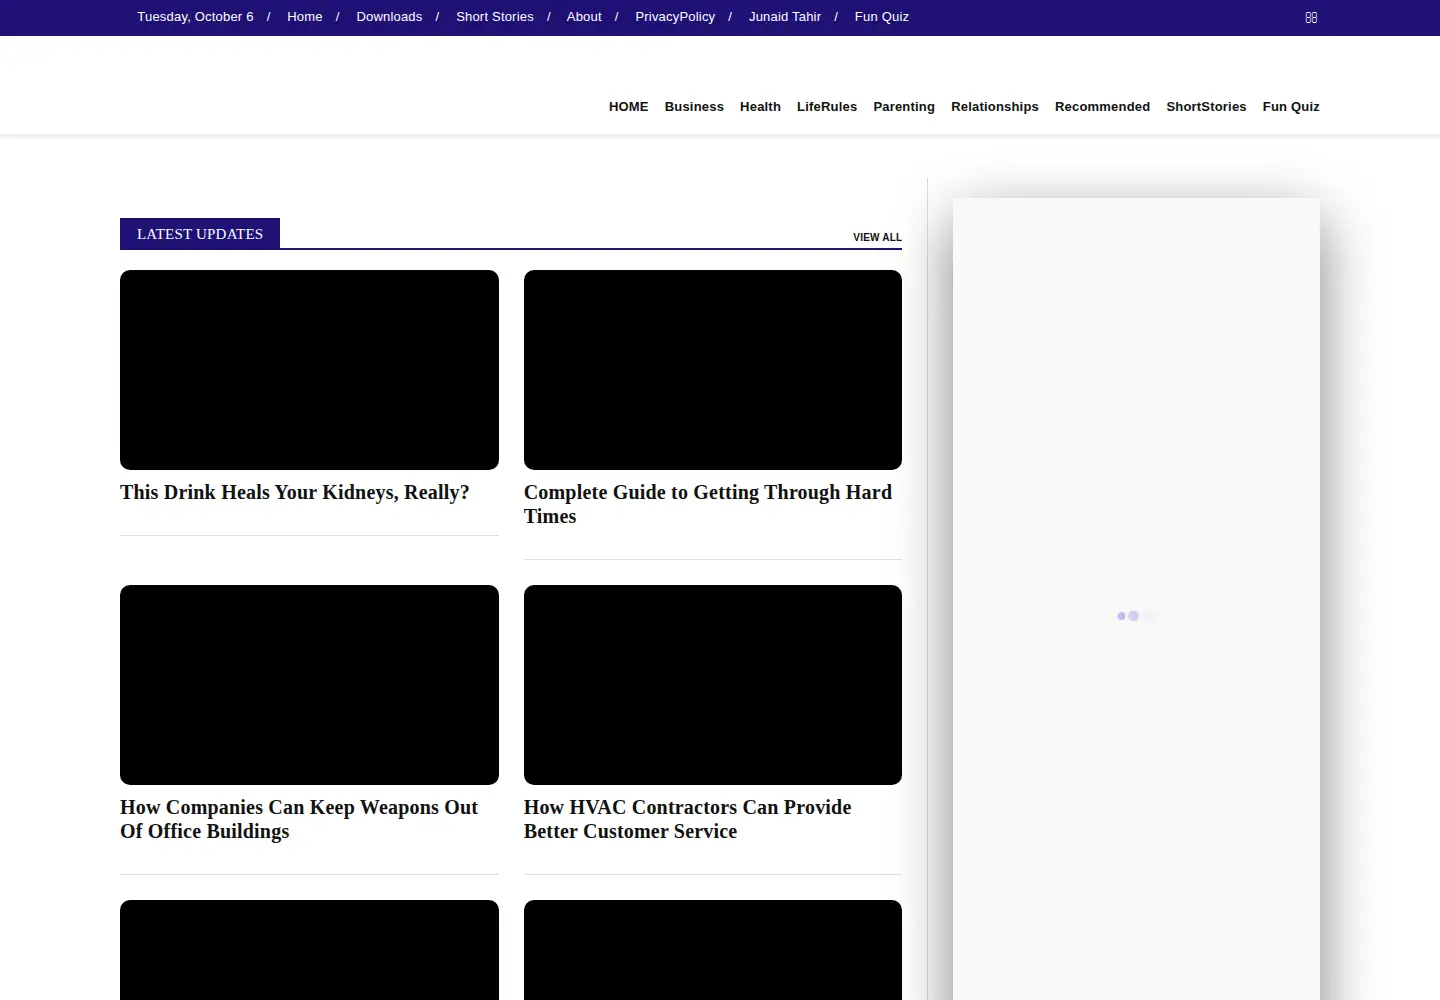The height and width of the screenshot is (1000, 1440).
Task: Open the Parenting category
Action: pos(904,107)
